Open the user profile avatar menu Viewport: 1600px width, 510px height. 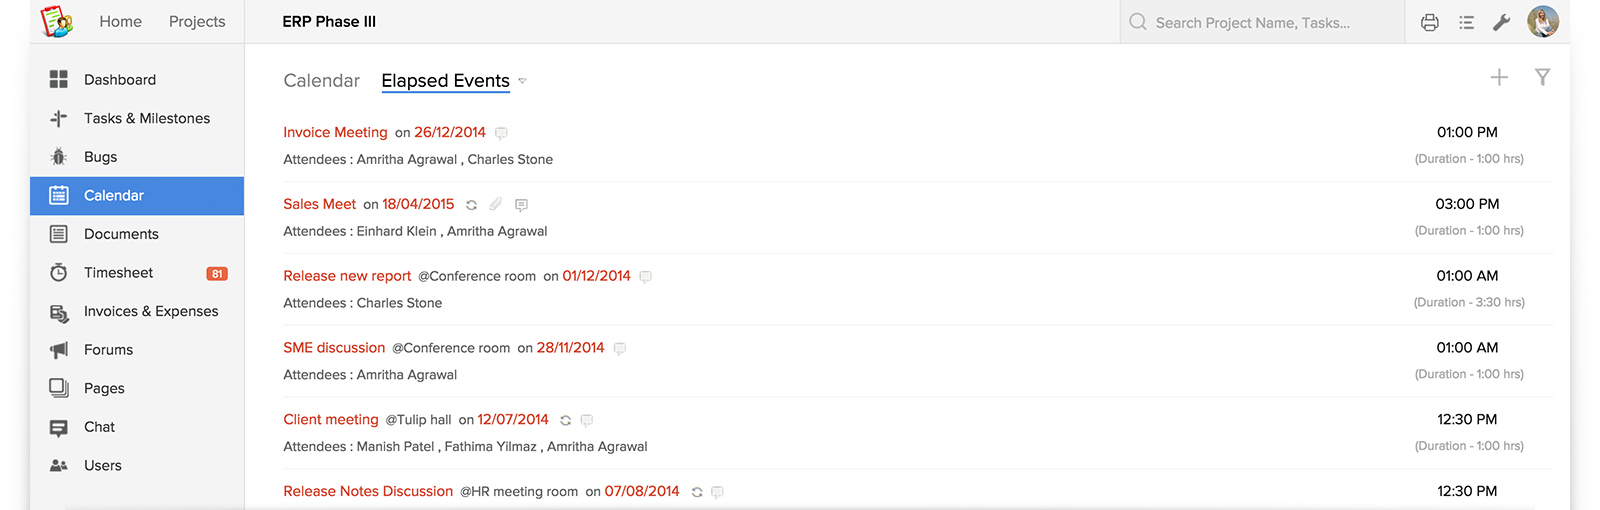1542,22
